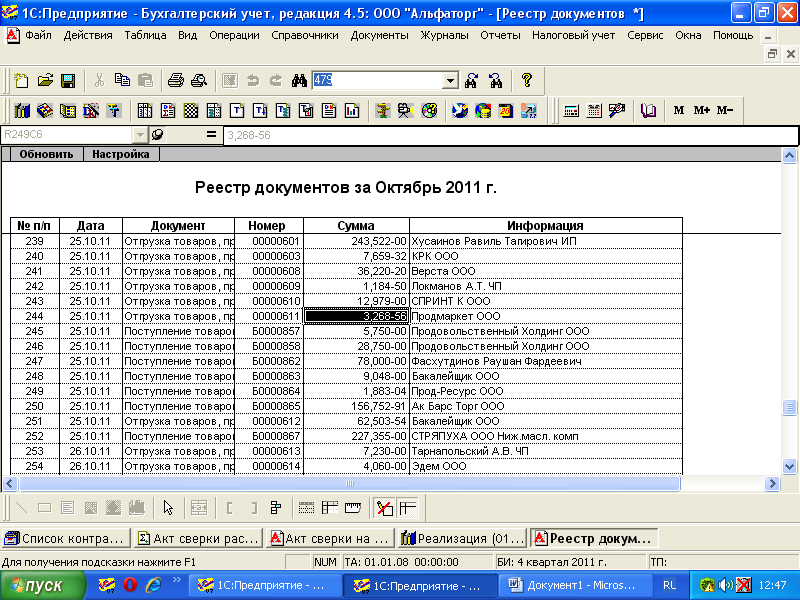Screen dimensions: 800x600
Task: Select the arrow pointer tool in bottom toolbar
Action: pyautogui.click(x=168, y=508)
